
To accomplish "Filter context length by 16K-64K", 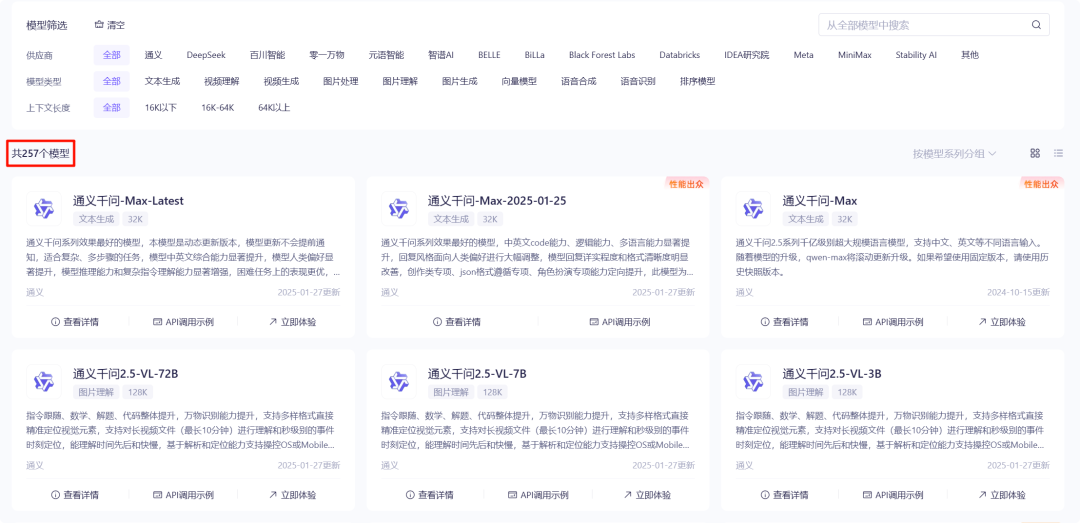I will click(x=218, y=107).
